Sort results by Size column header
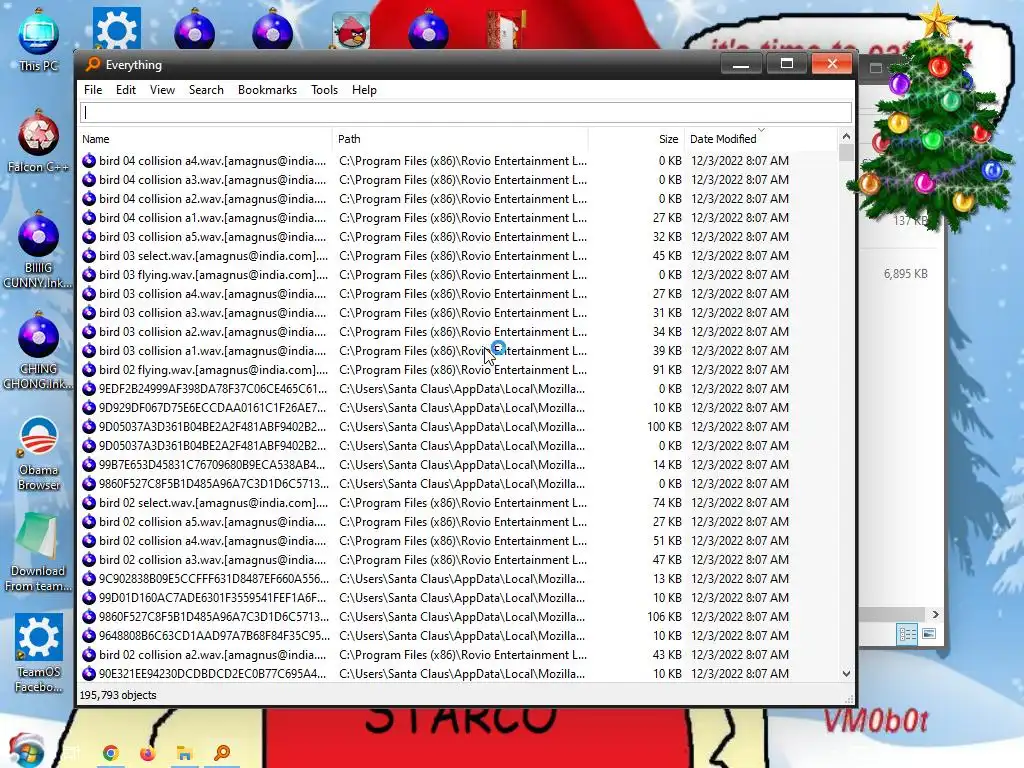 (636, 139)
